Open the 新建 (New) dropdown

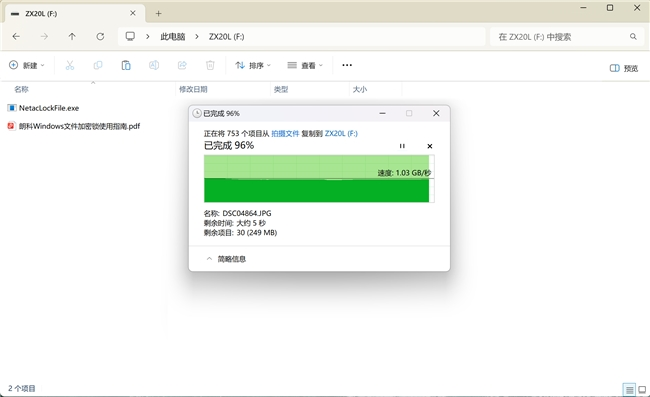(x=27, y=65)
